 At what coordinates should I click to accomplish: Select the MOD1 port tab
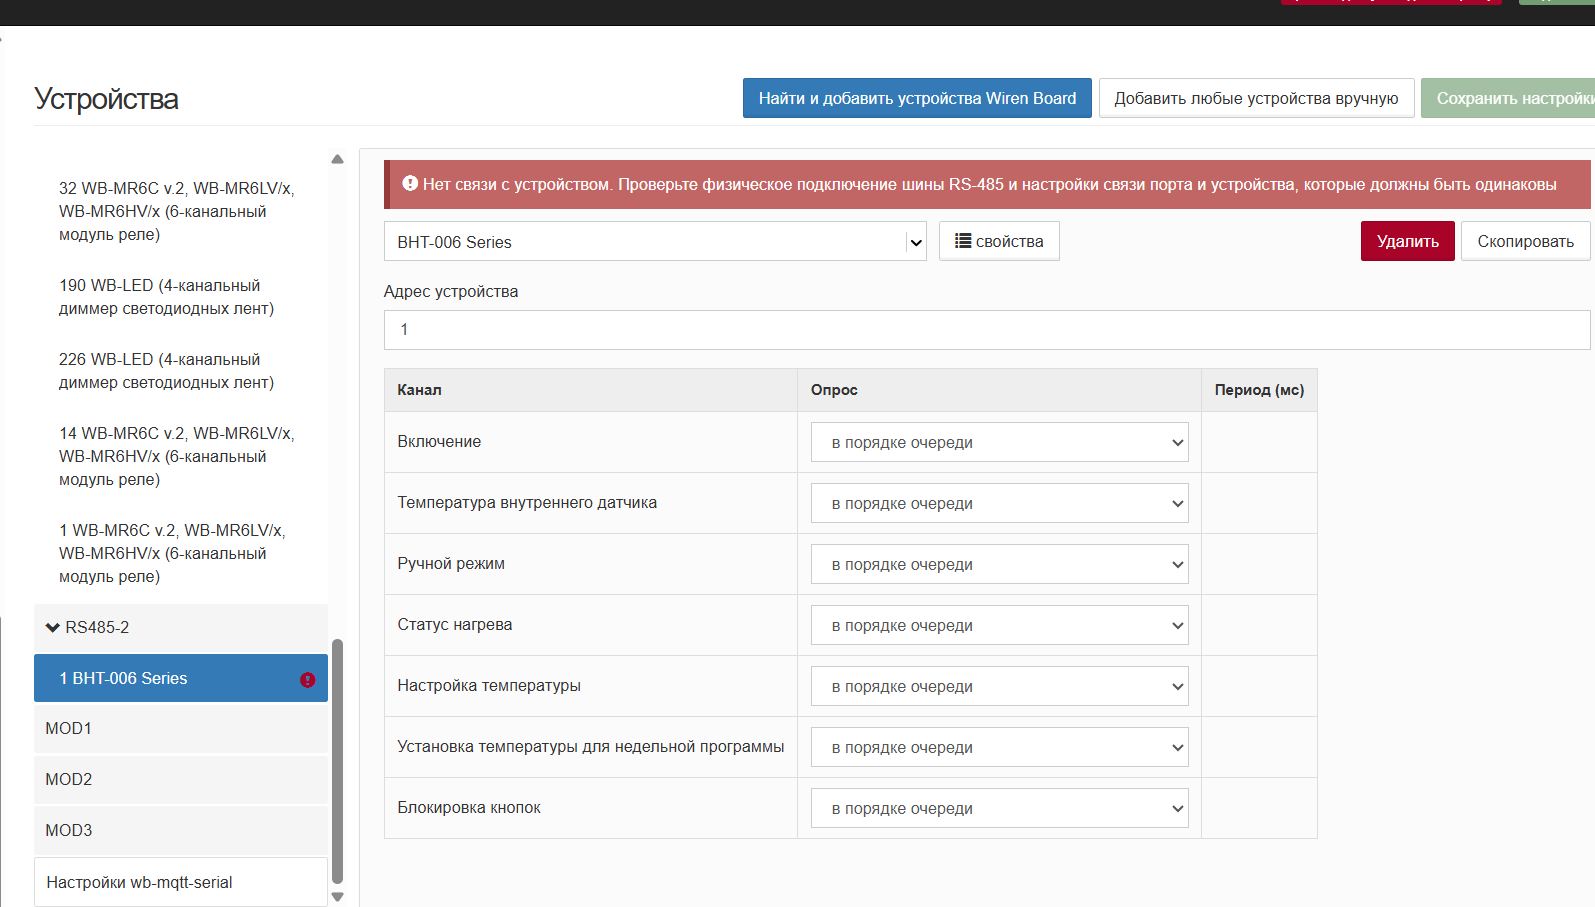pyautogui.click(x=180, y=729)
